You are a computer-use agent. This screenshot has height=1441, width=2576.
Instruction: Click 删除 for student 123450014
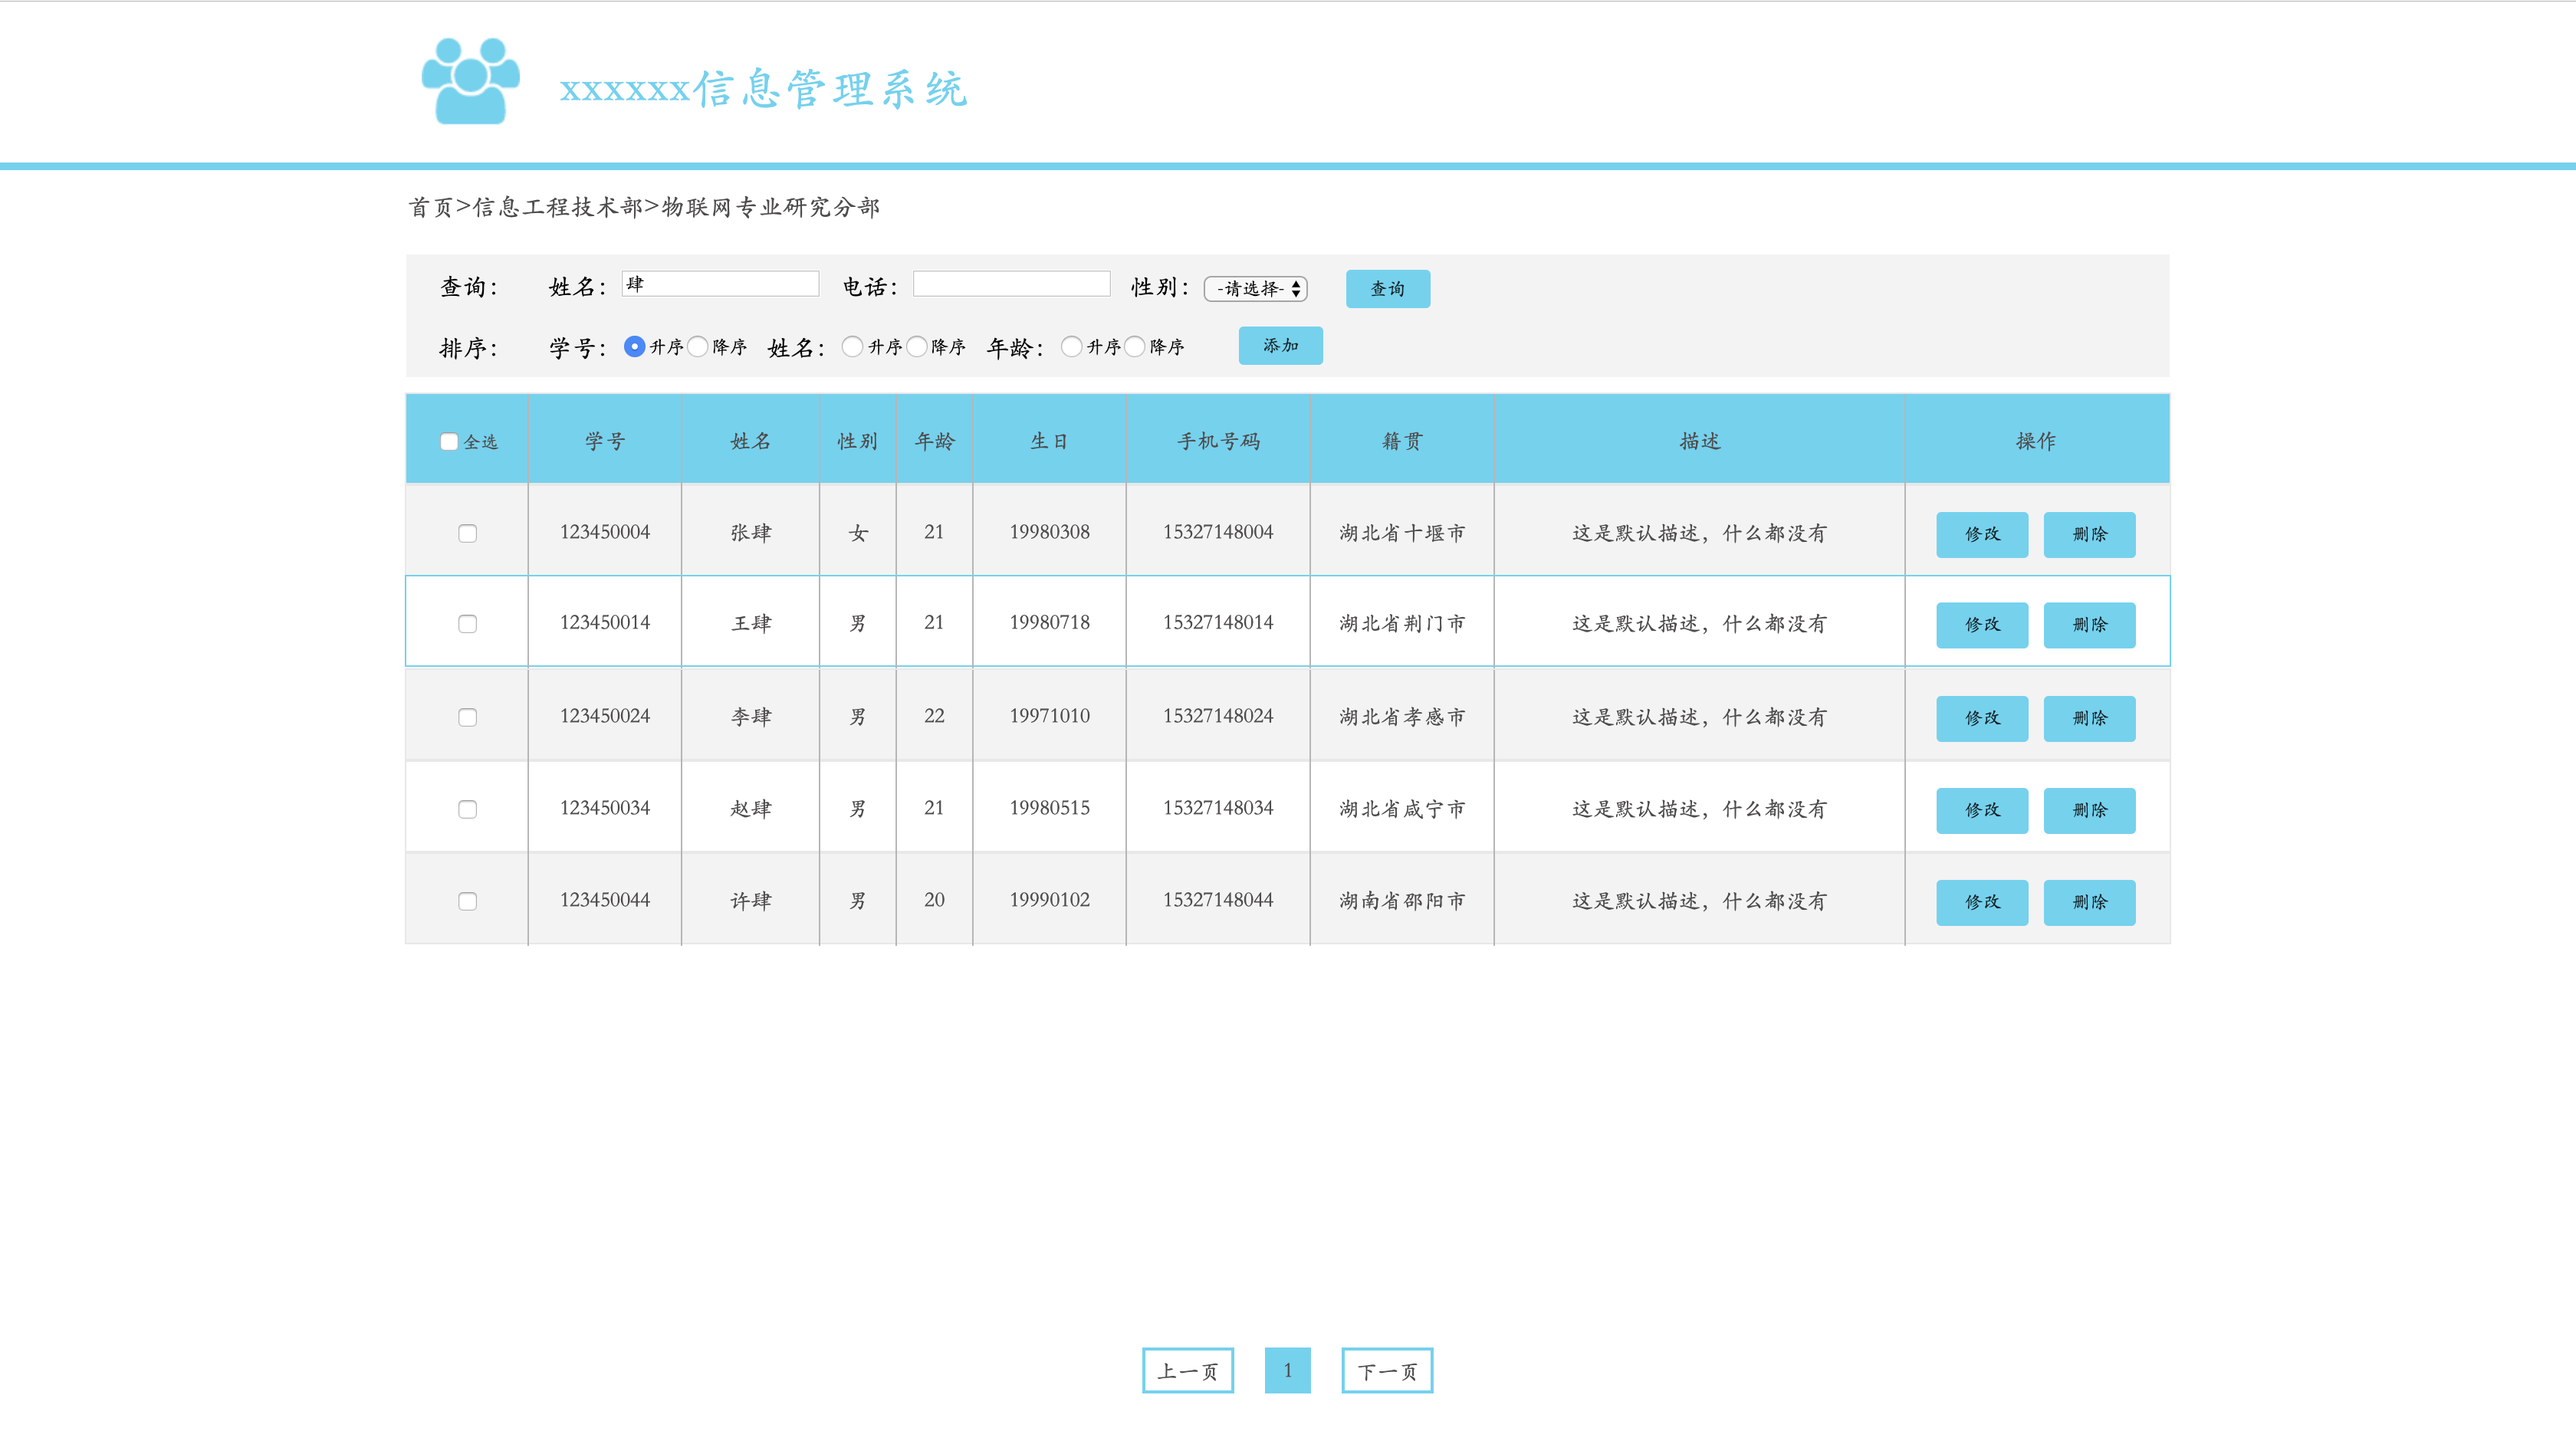click(2089, 625)
